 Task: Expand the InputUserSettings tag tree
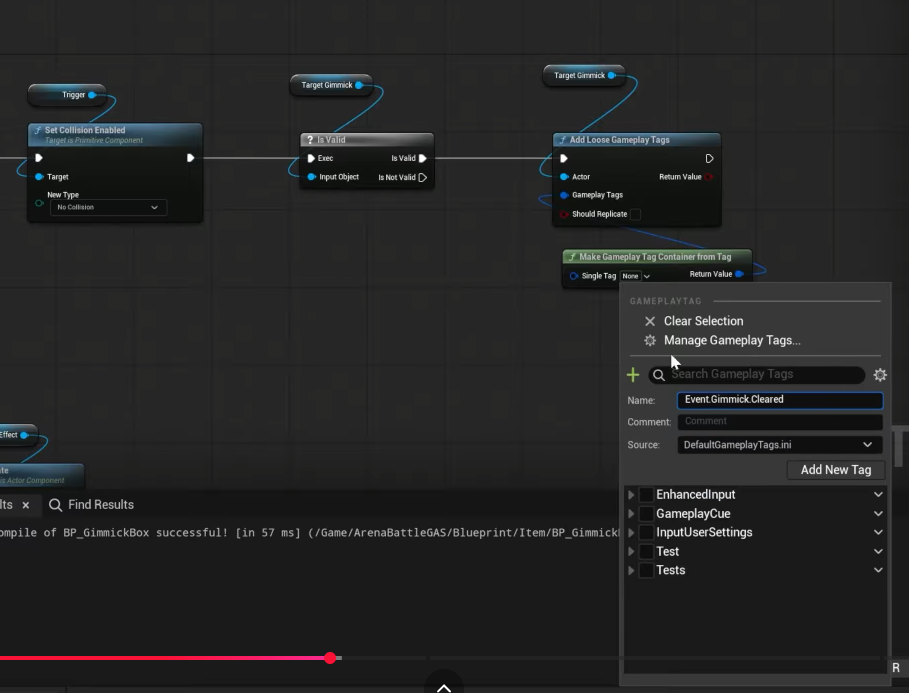tap(631, 533)
